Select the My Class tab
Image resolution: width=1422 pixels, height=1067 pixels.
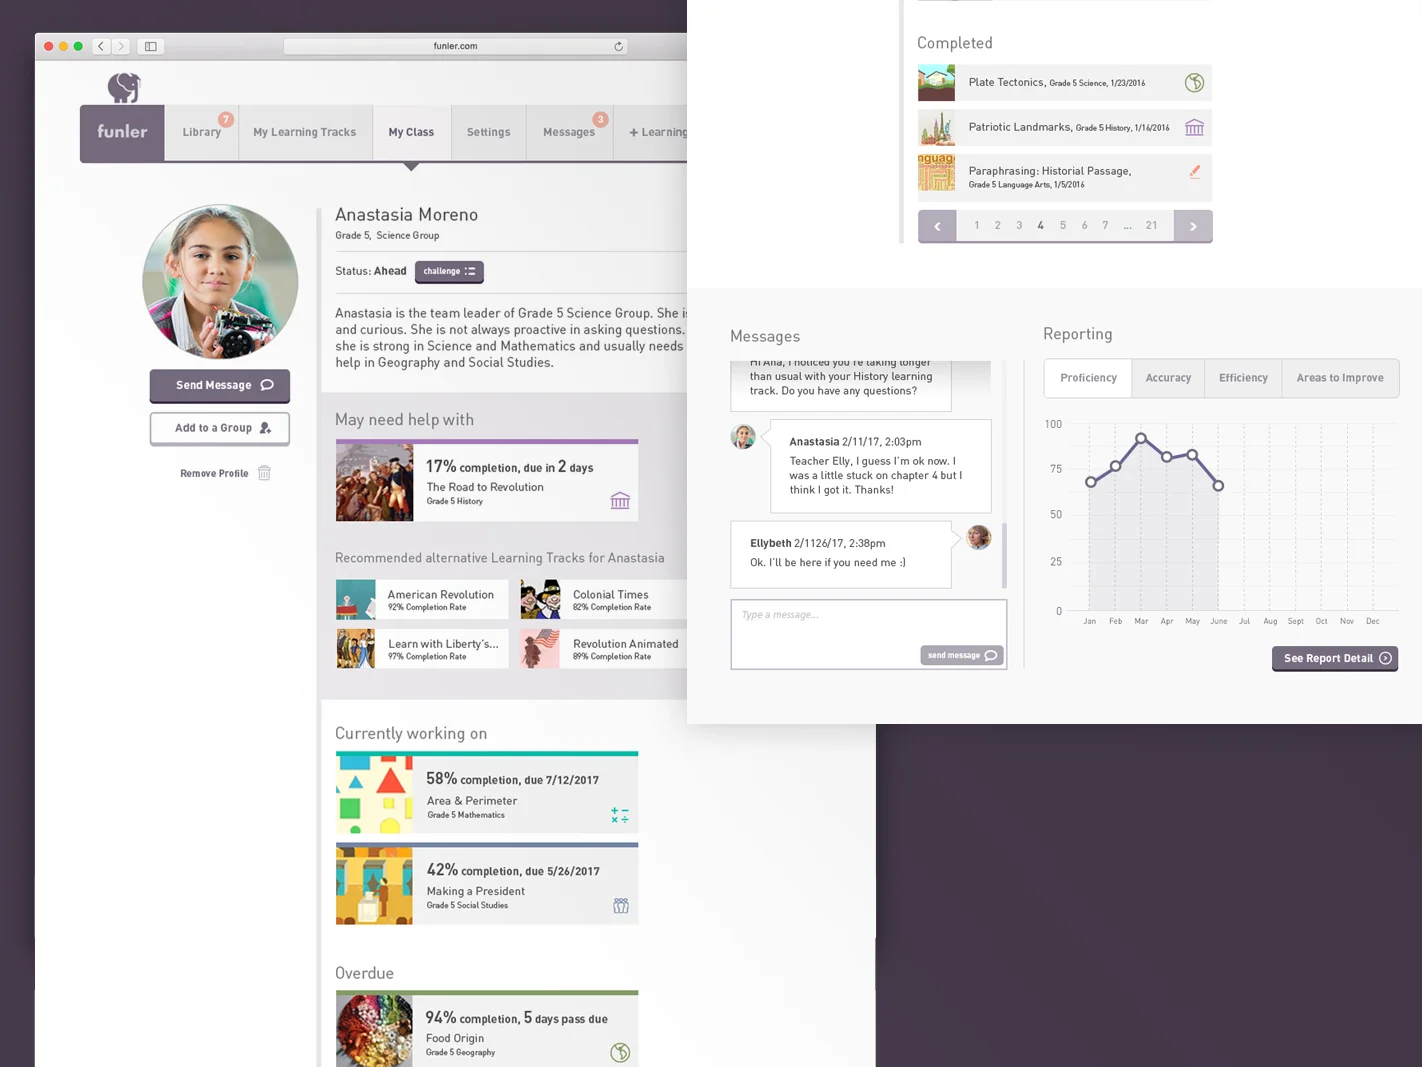(411, 132)
